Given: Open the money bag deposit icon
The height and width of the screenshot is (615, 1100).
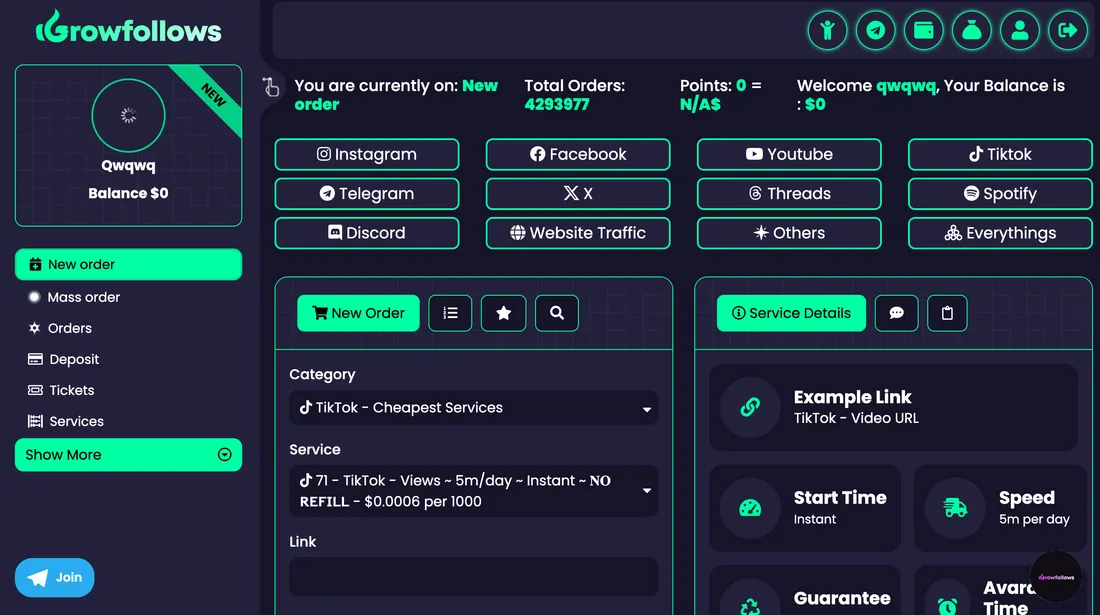Looking at the screenshot, I should pyautogui.click(x=971, y=30).
